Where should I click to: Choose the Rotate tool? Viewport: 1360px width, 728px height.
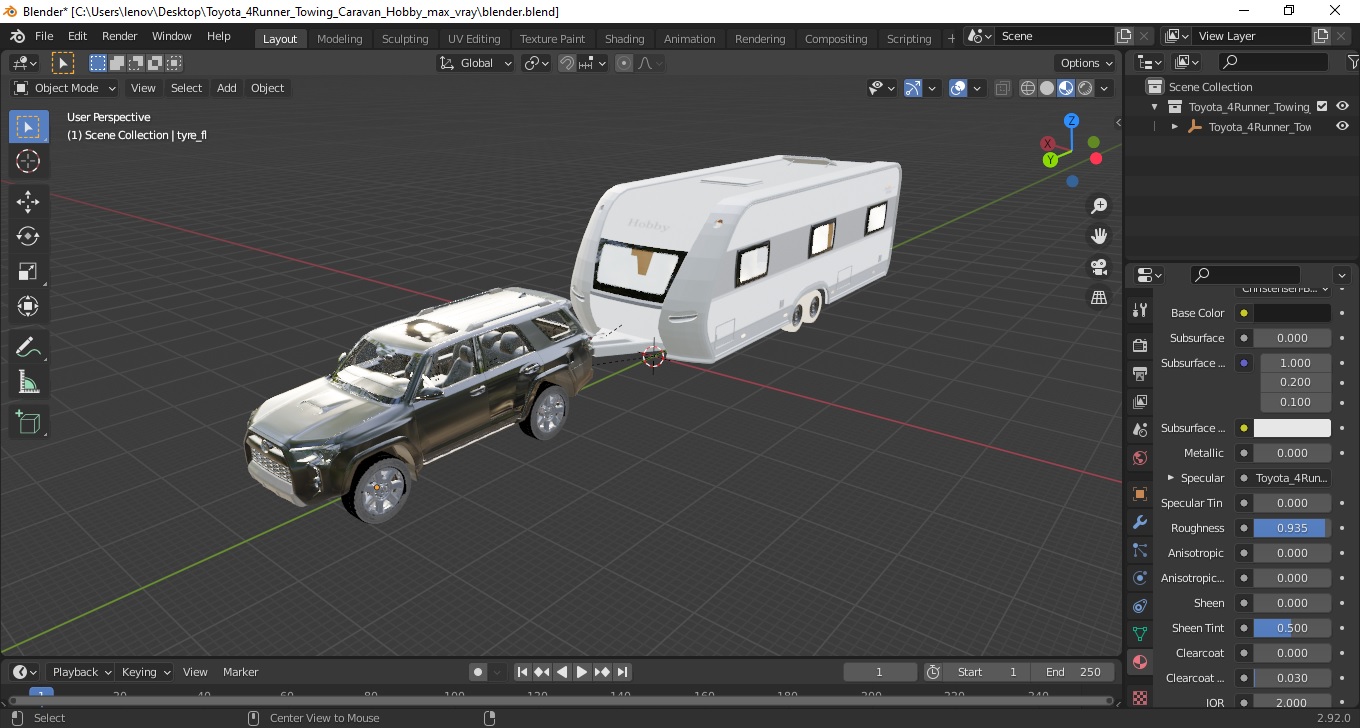(28, 236)
